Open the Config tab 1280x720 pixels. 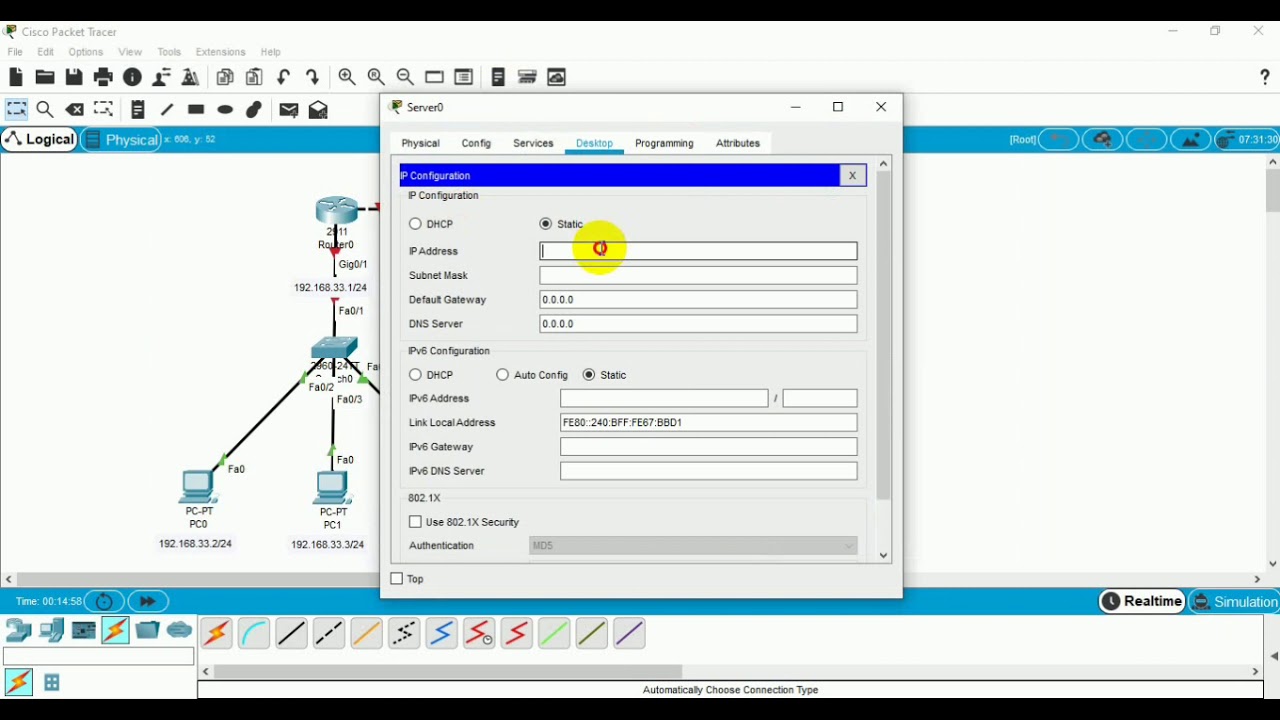click(x=476, y=143)
